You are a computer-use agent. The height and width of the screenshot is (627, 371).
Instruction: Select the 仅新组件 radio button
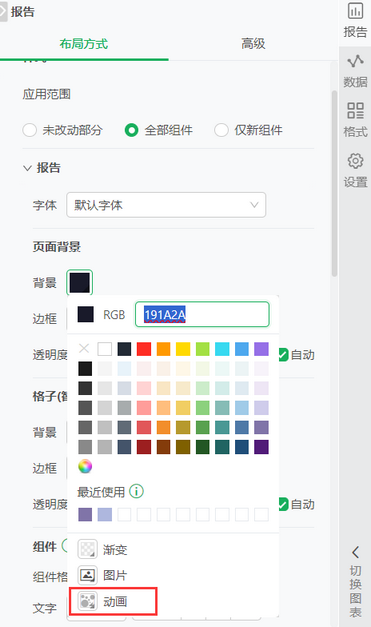[x=221, y=130]
